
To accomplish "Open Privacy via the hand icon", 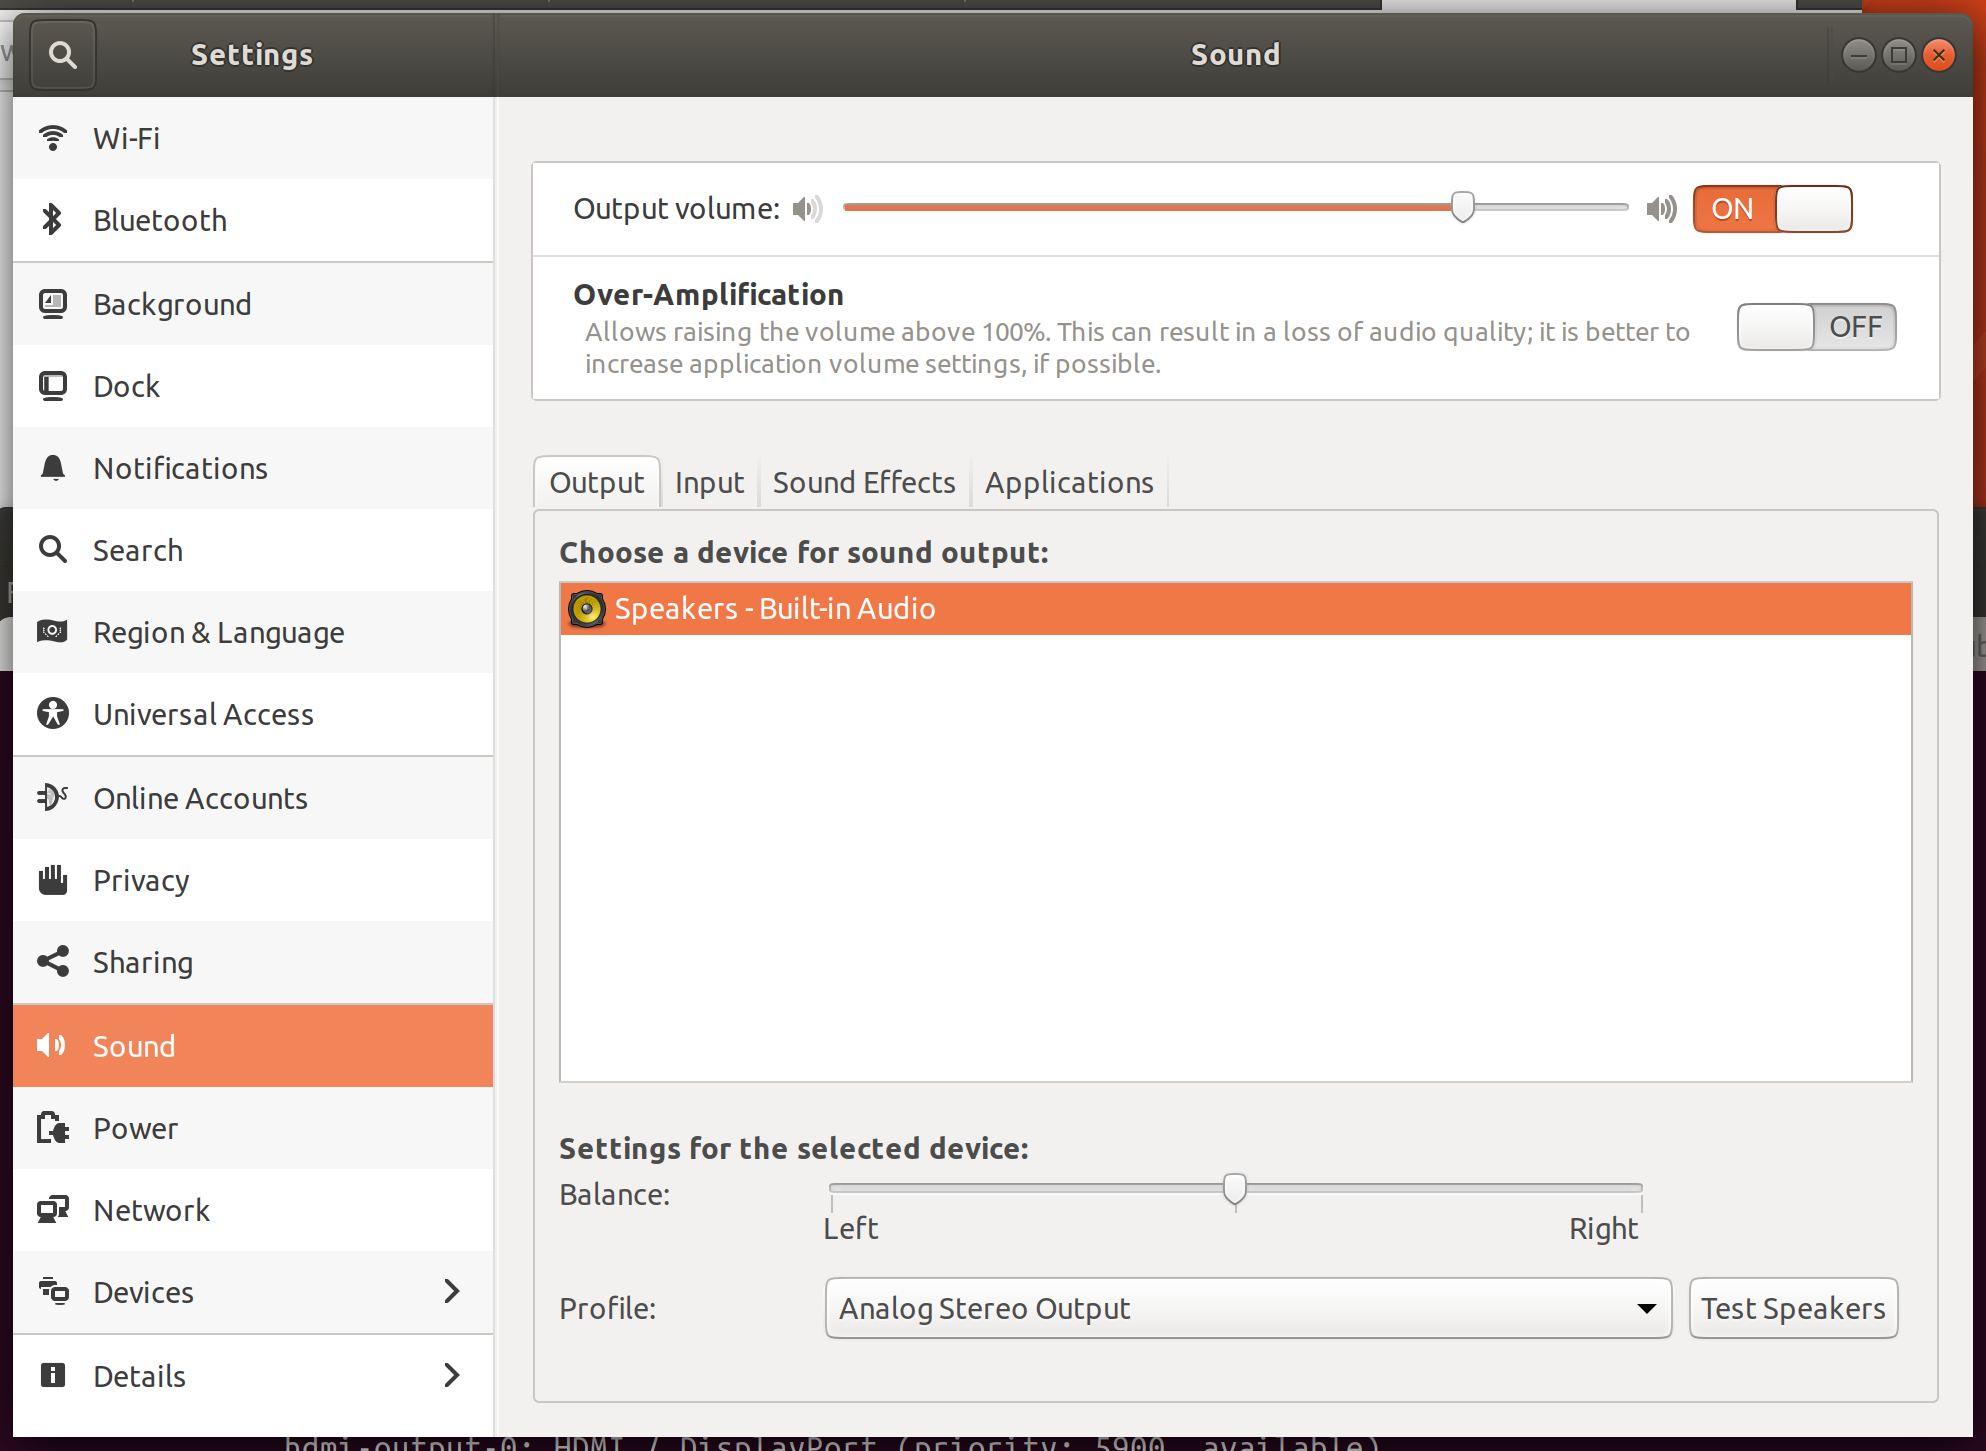I will pos(53,880).
